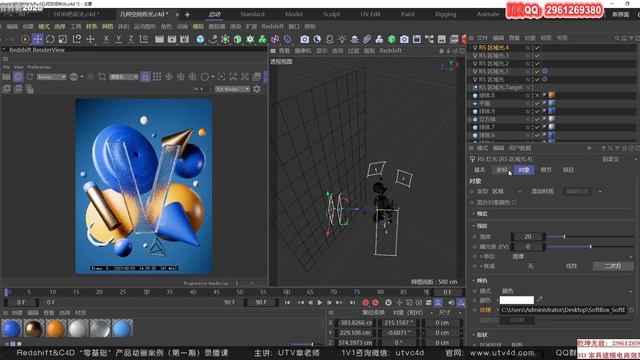Click the light bulb icon in toolbar

(x=342, y=39)
